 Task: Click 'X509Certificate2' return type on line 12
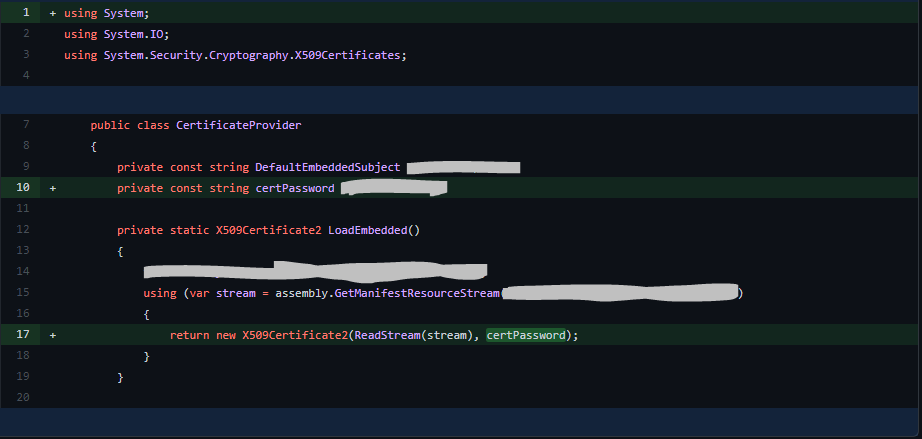(x=268, y=230)
